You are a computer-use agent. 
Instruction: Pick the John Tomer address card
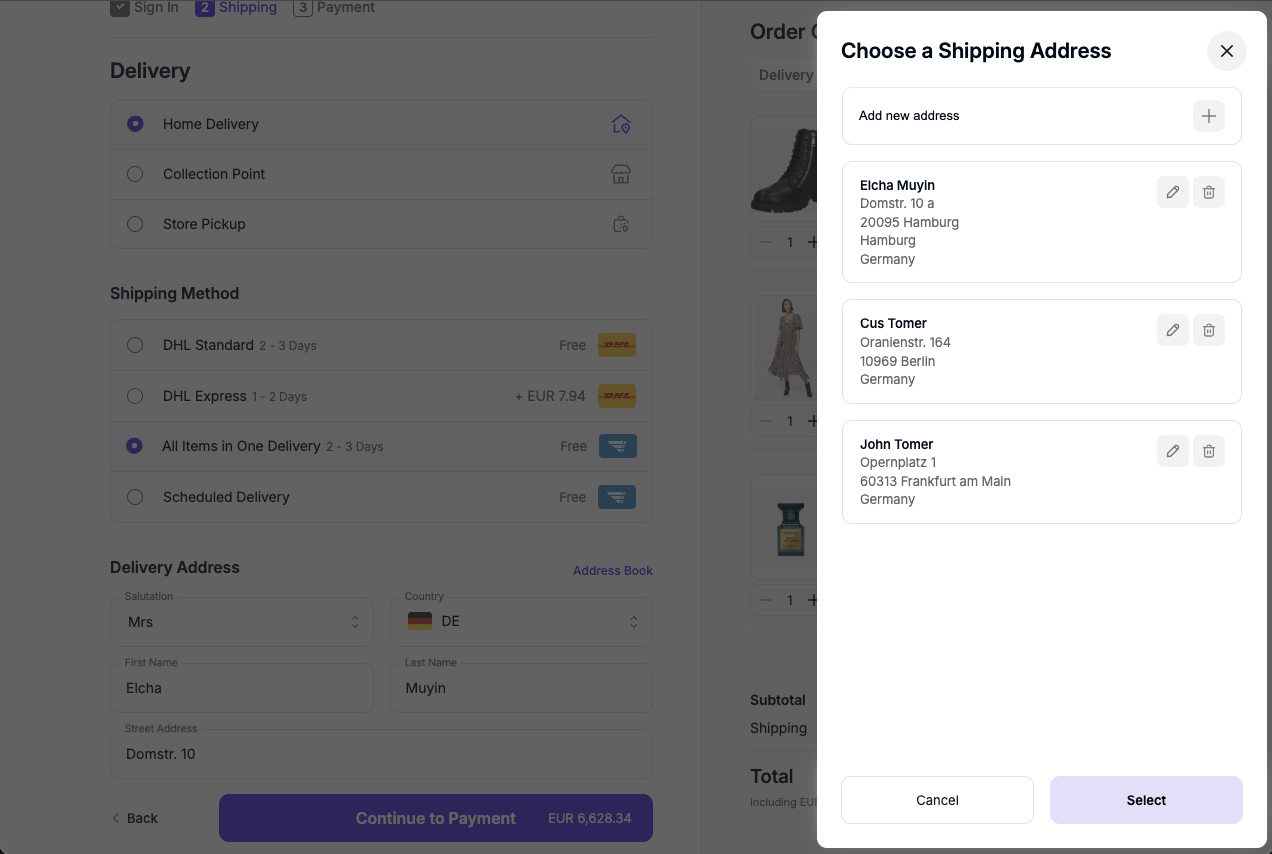(x=1042, y=472)
